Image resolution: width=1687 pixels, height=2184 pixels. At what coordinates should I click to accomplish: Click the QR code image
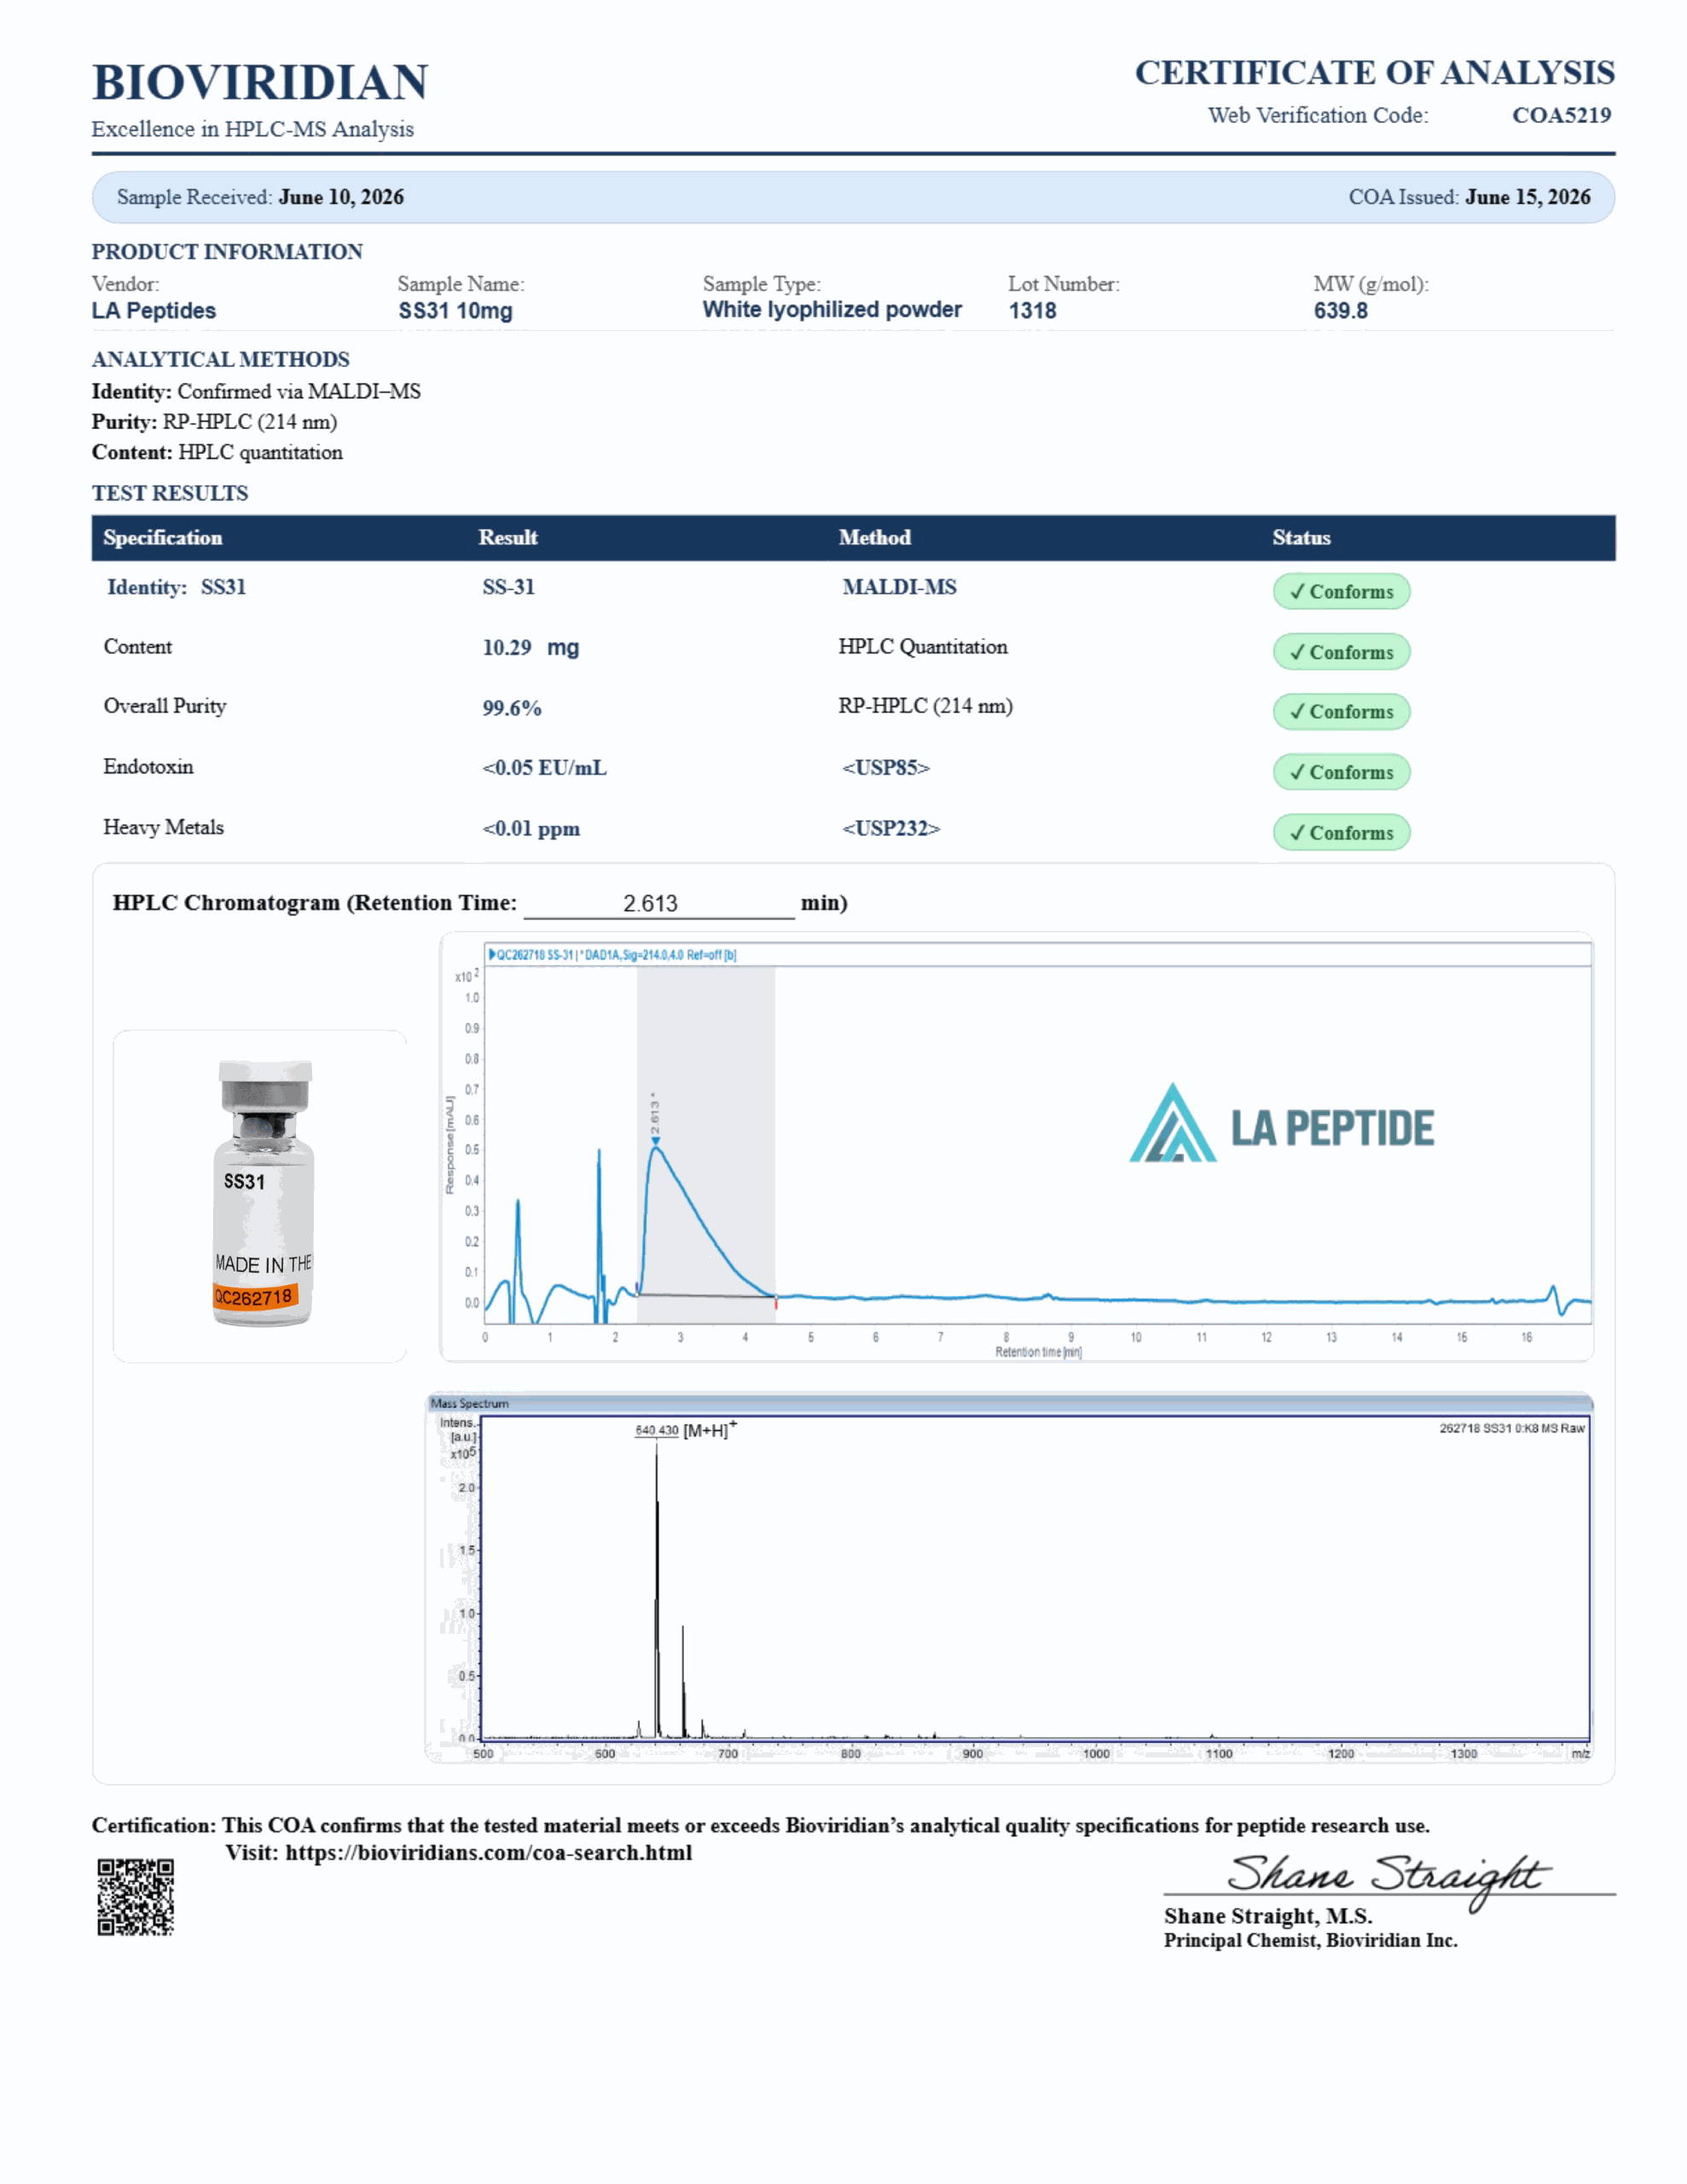pyautogui.click(x=135, y=1897)
